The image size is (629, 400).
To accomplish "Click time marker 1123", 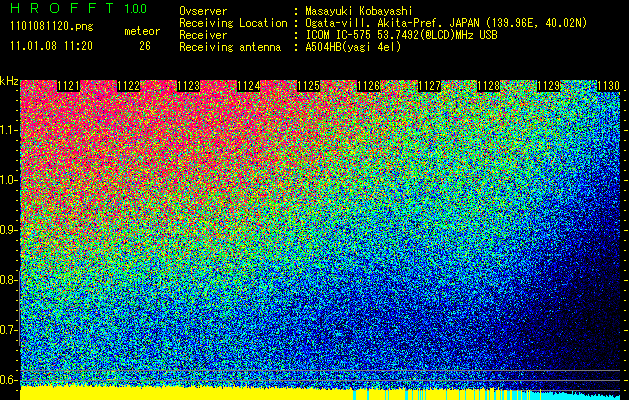I will [x=189, y=86].
